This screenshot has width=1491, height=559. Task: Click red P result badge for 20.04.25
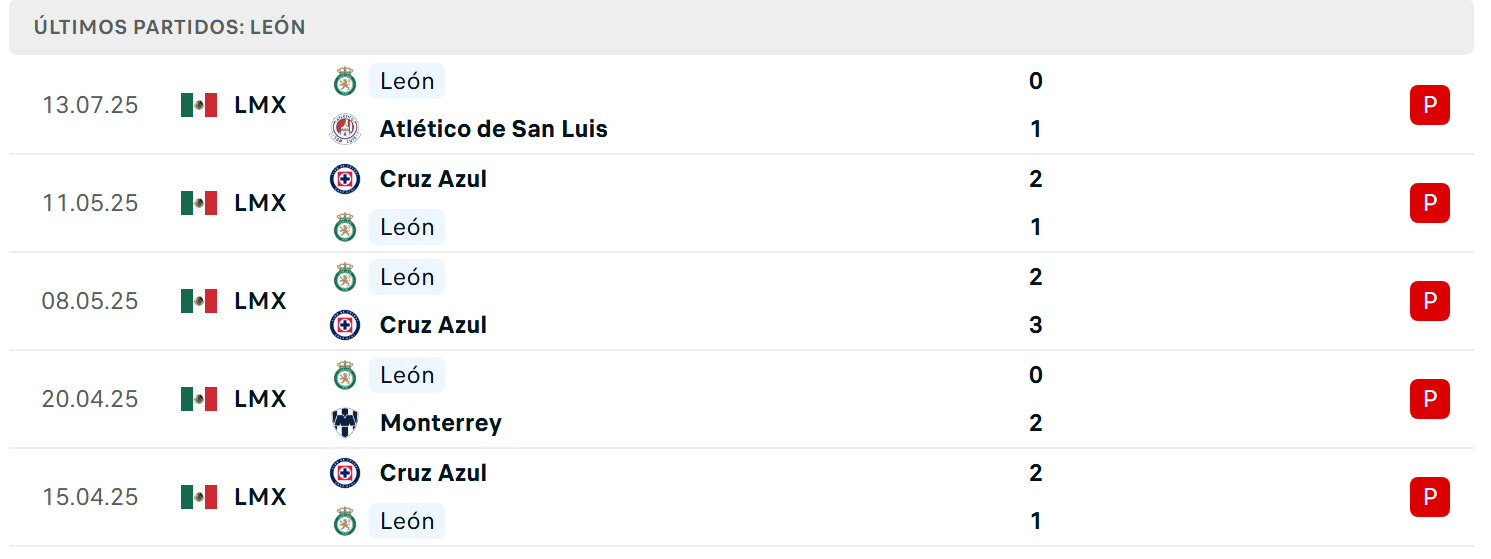(x=1430, y=399)
